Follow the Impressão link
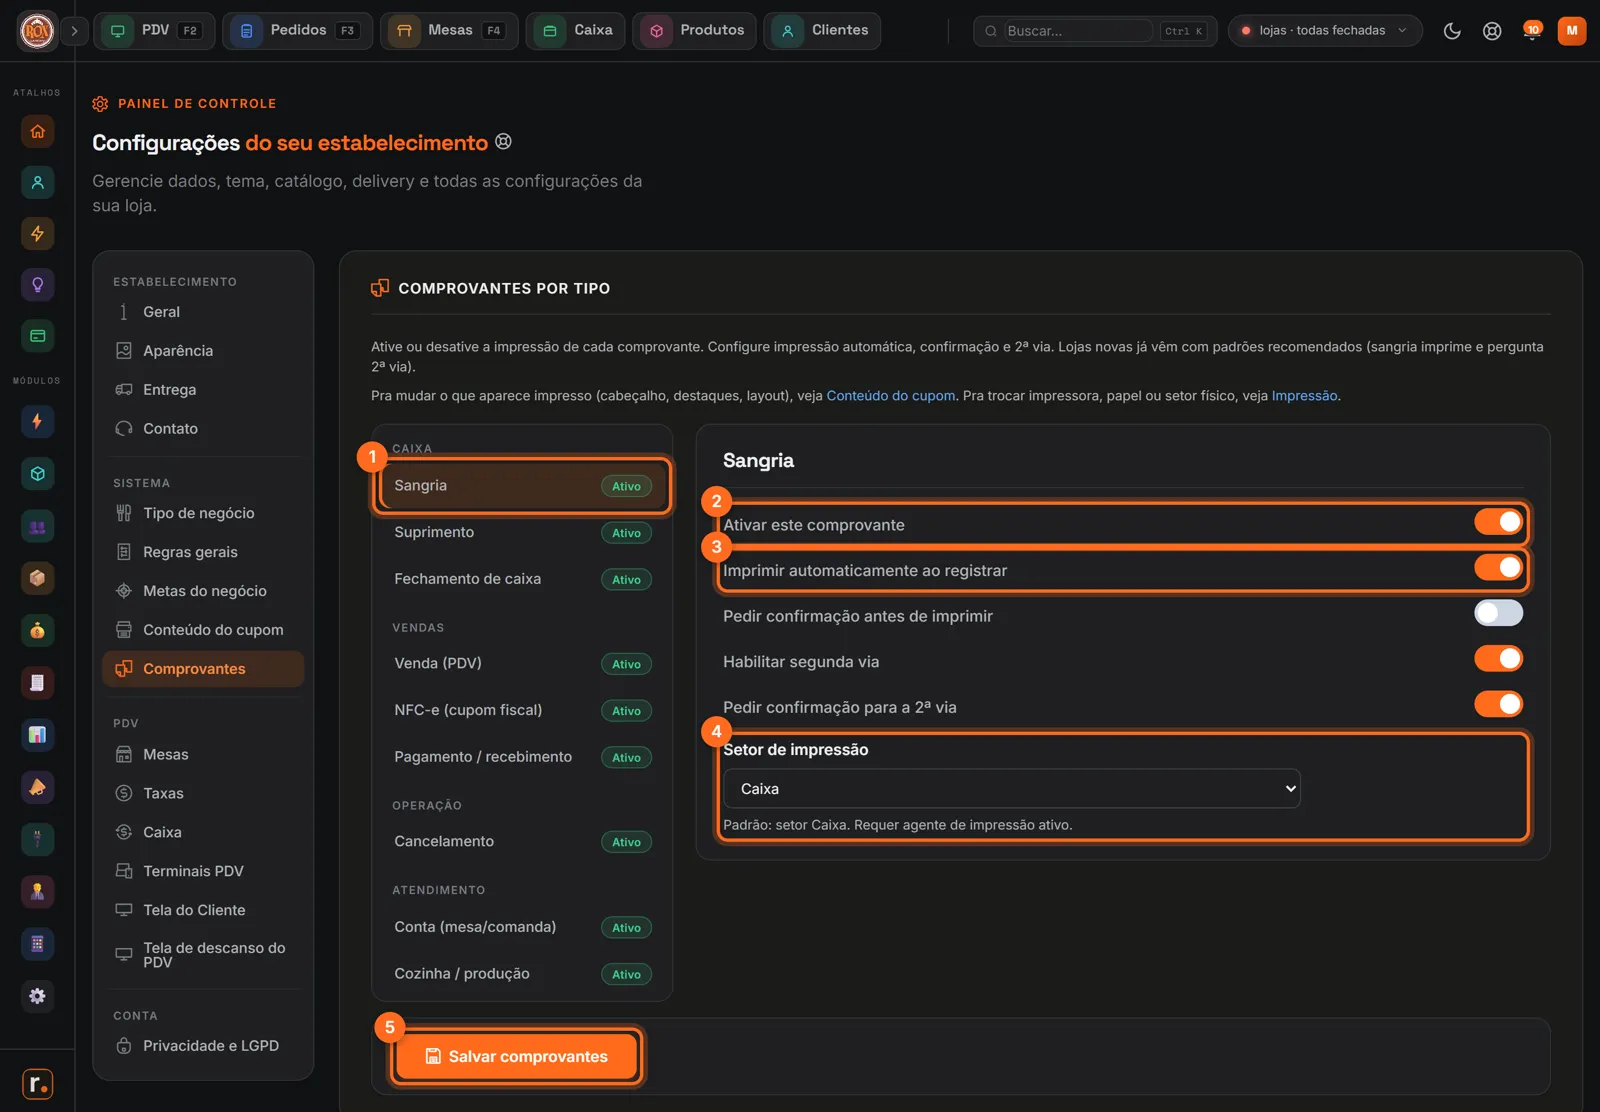Image resolution: width=1600 pixels, height=1112 pixels. pyautogui.click(x=1304, y=396)
